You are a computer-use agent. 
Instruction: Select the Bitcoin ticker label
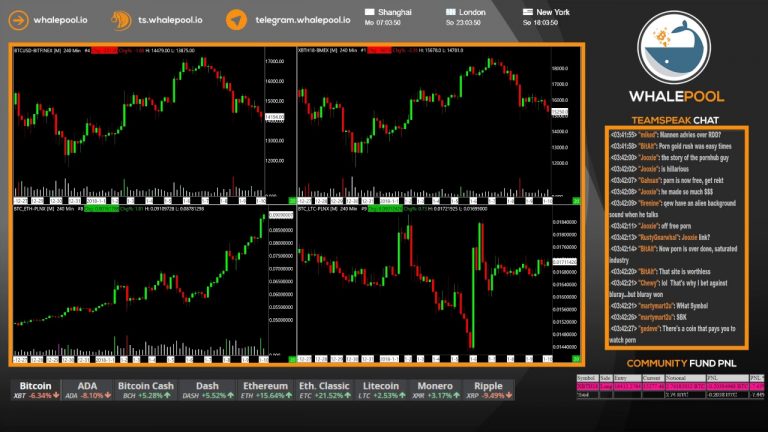pos(35,386)
